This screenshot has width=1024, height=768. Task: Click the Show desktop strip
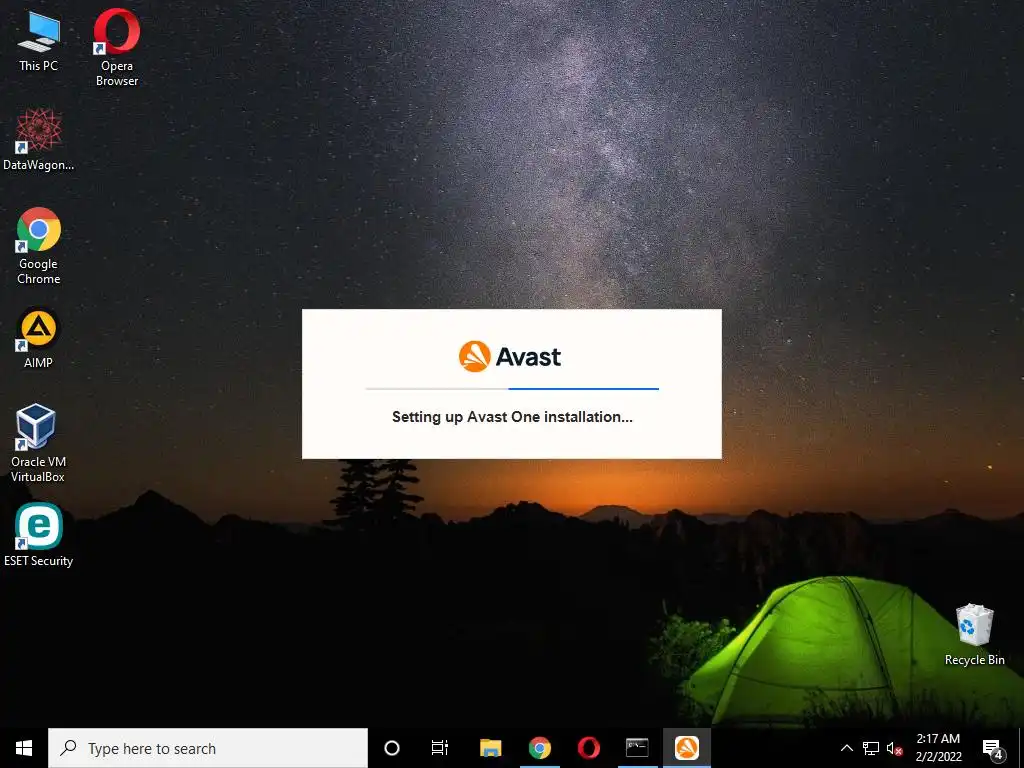tap(1021, 748)
